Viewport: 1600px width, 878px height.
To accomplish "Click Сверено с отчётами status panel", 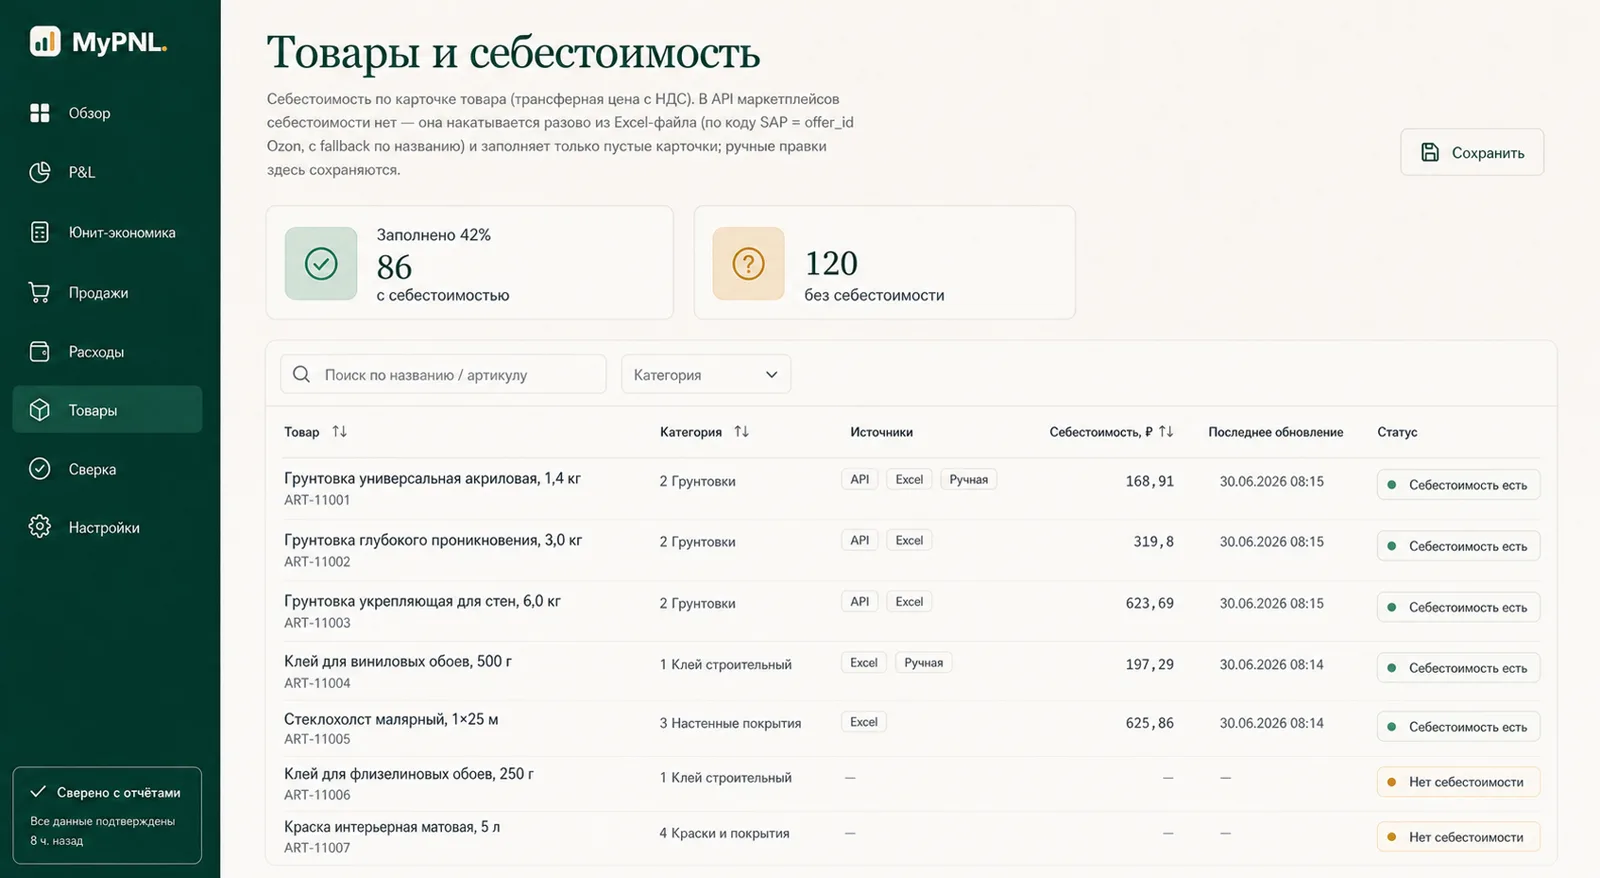I will coord(107,815).
